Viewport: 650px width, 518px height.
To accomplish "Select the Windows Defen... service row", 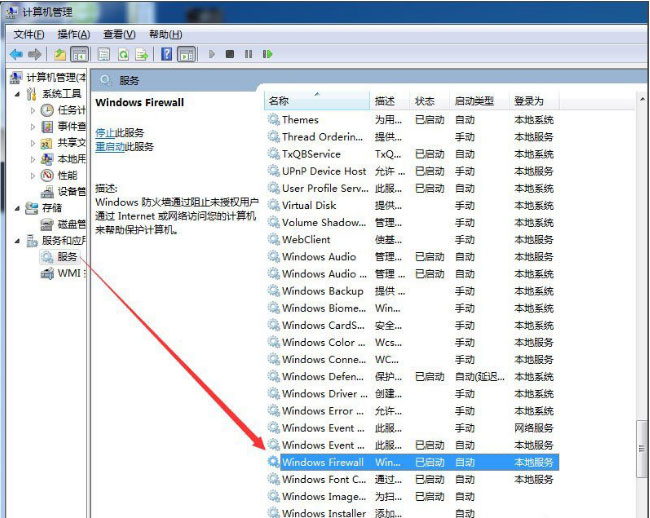I will point(412,376).
